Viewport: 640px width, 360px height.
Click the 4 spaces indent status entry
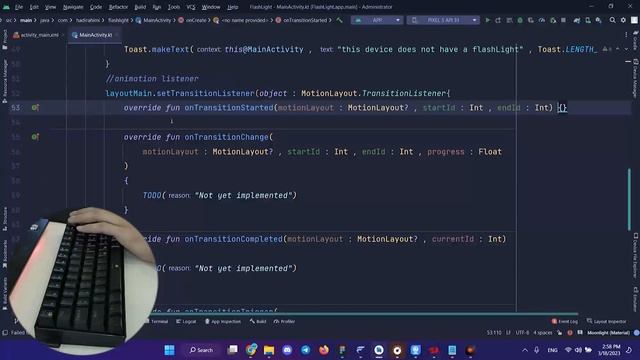[543, 333]
